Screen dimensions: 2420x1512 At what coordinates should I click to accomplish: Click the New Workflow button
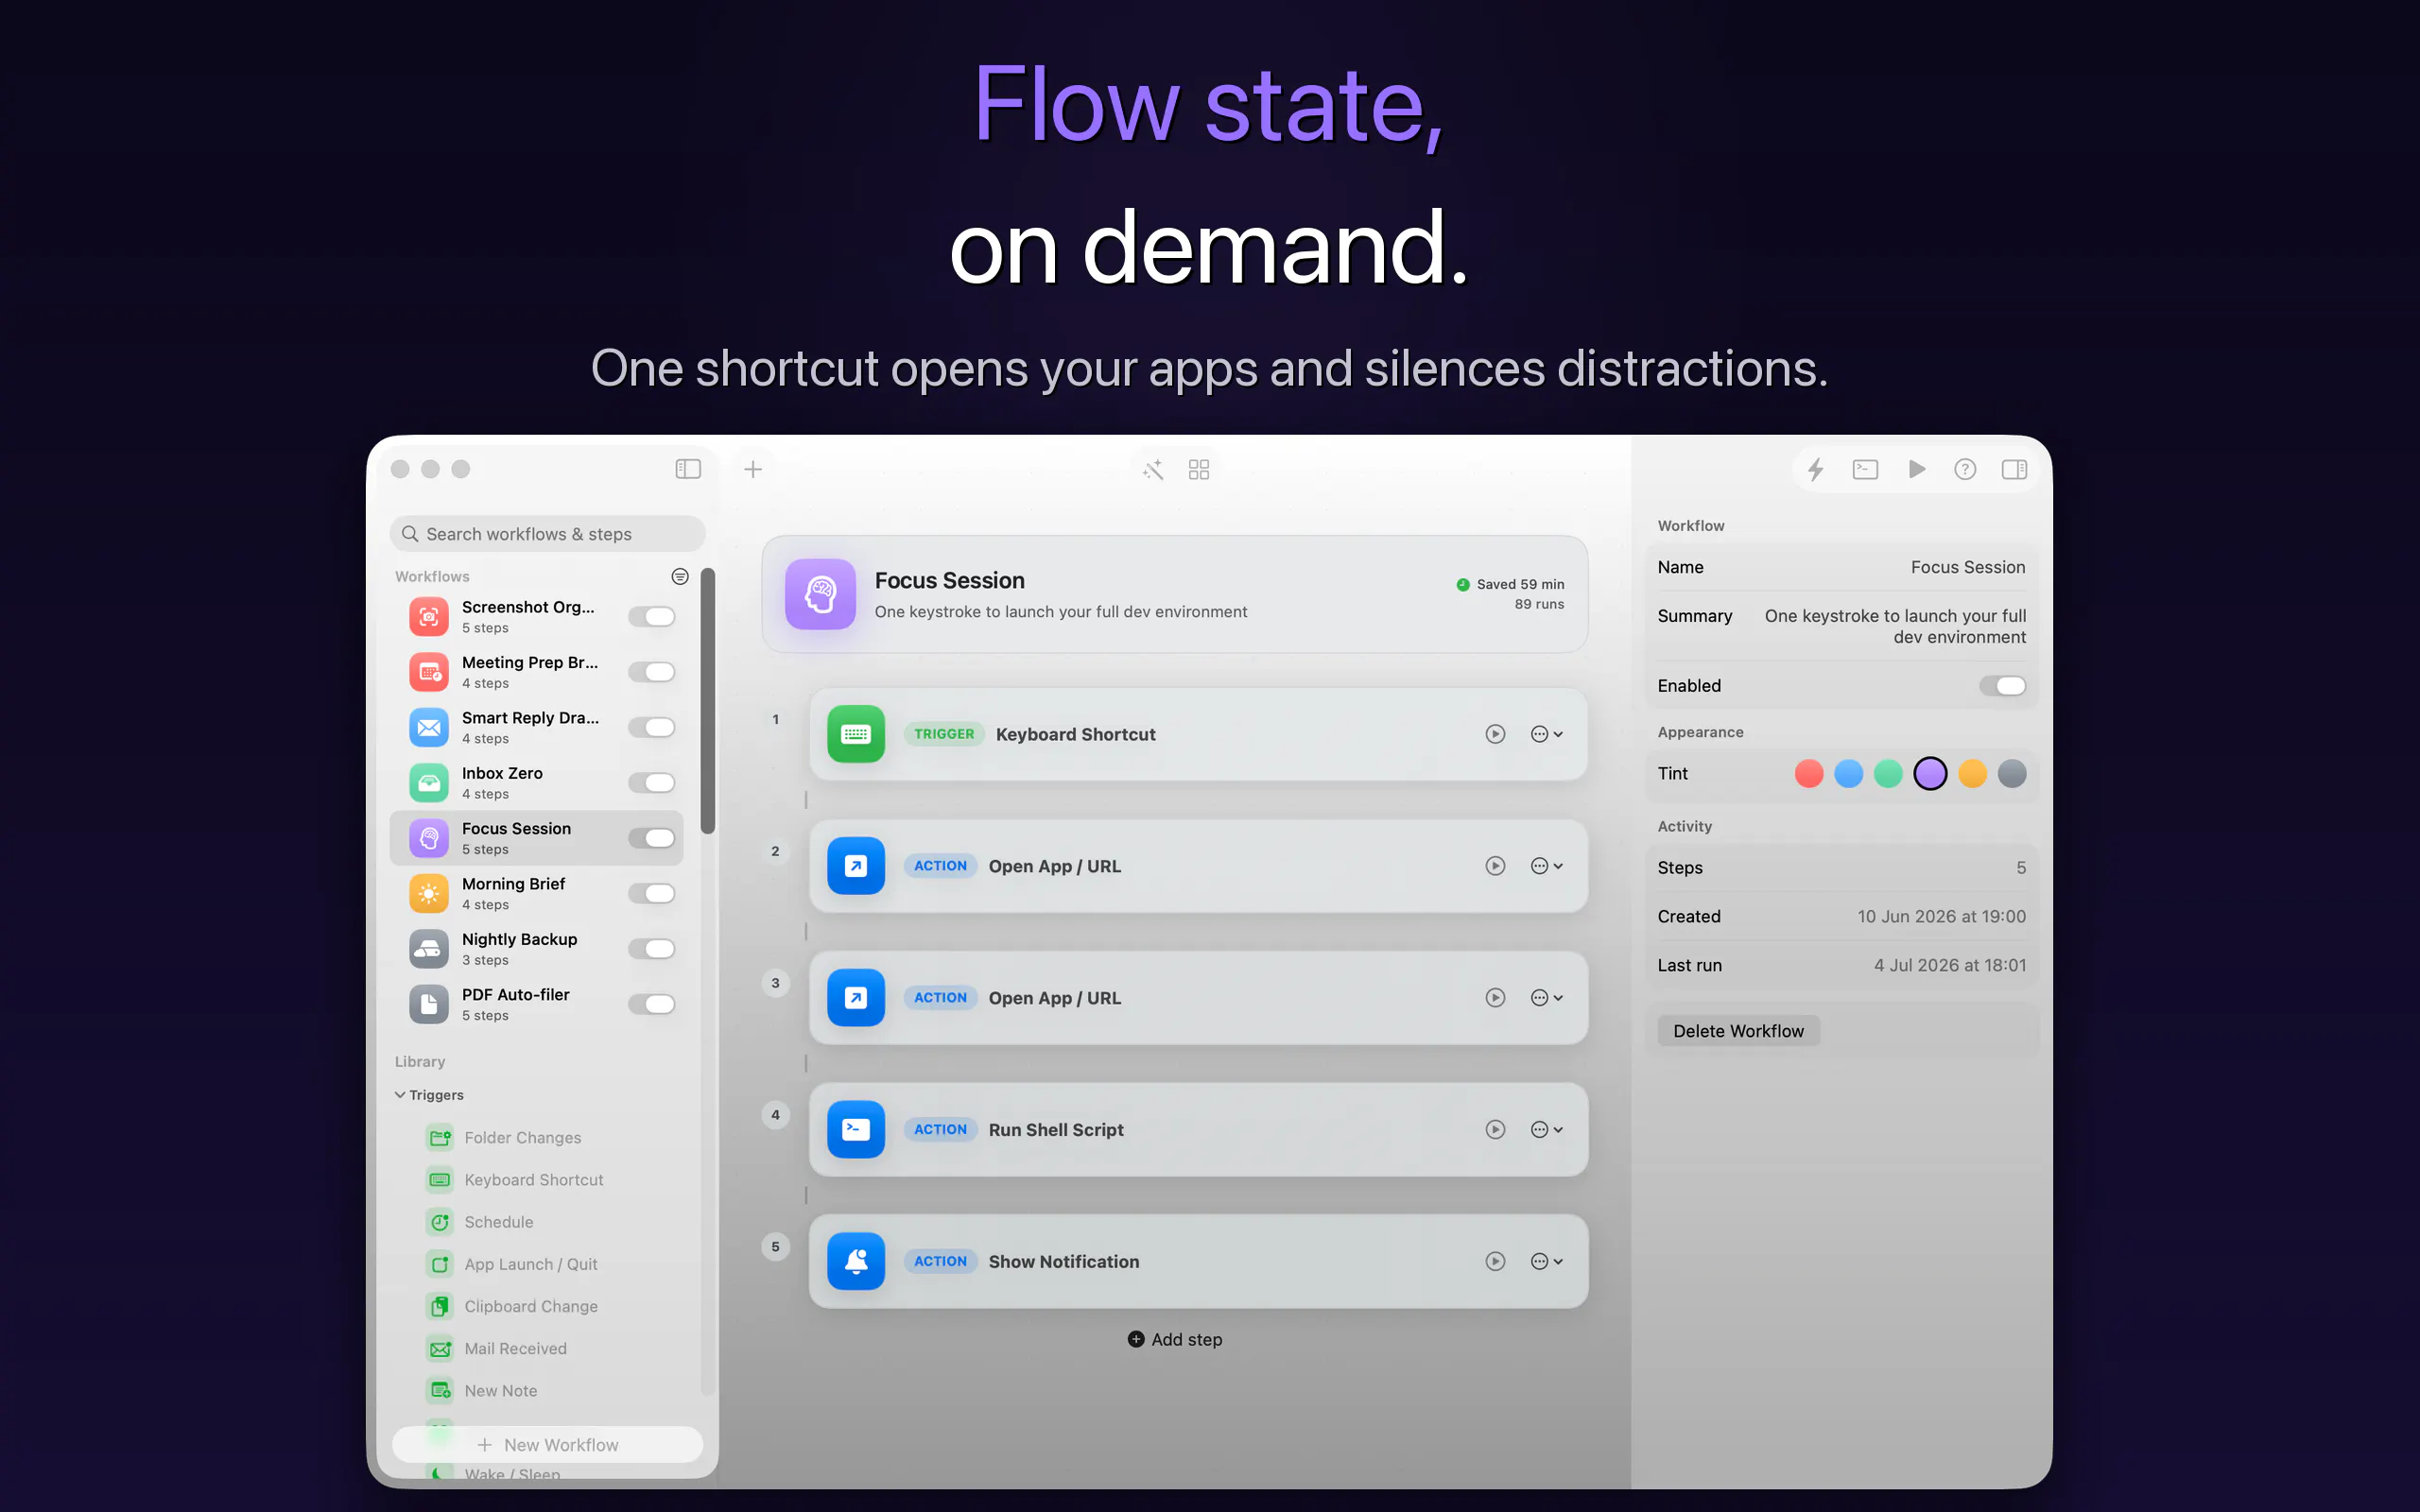click(x=547, y=1444)
